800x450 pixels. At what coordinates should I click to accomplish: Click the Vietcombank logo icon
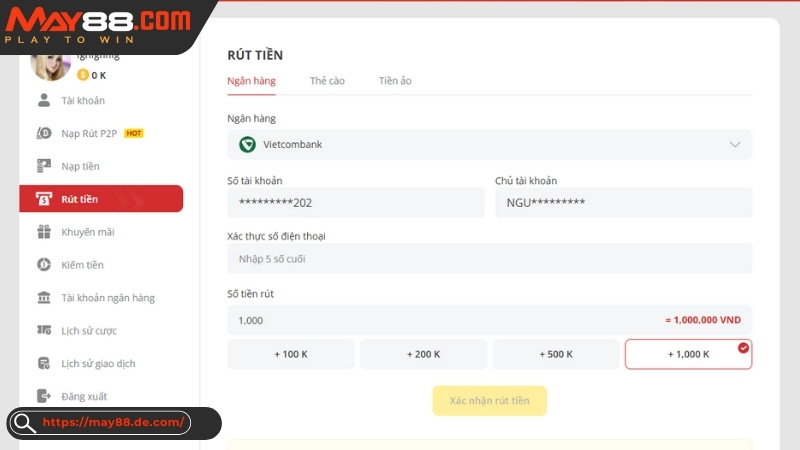[x=247, y=144]
